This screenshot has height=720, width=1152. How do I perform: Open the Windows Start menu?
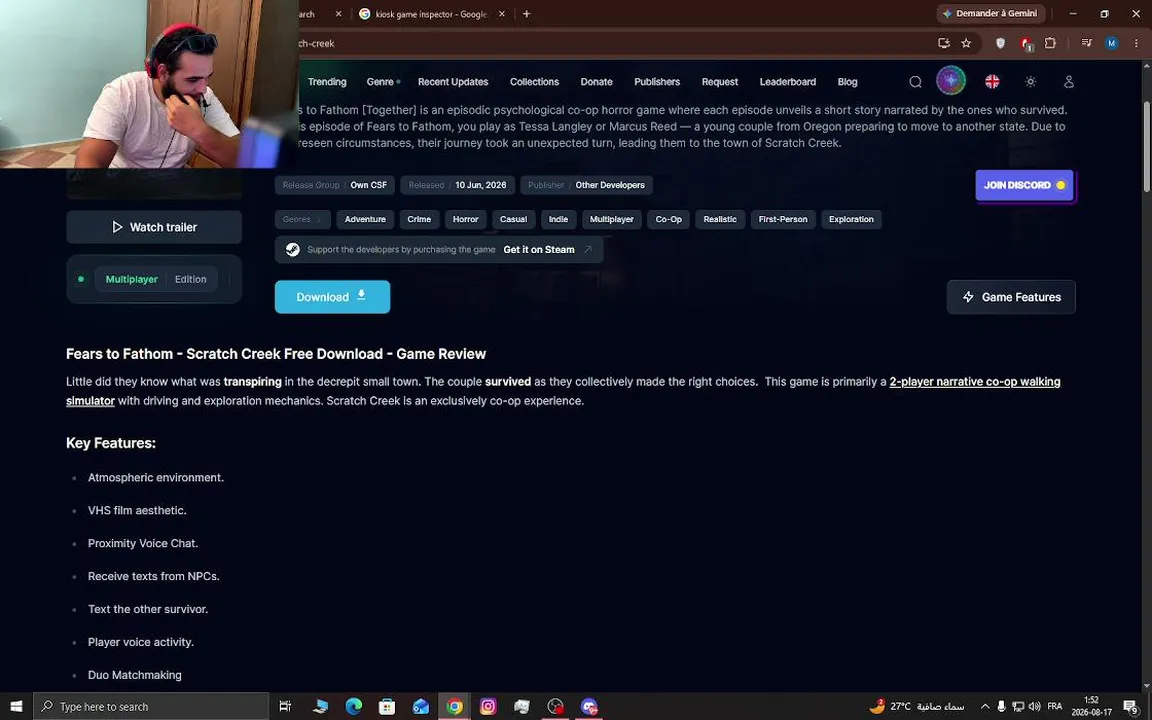[16, 707]
